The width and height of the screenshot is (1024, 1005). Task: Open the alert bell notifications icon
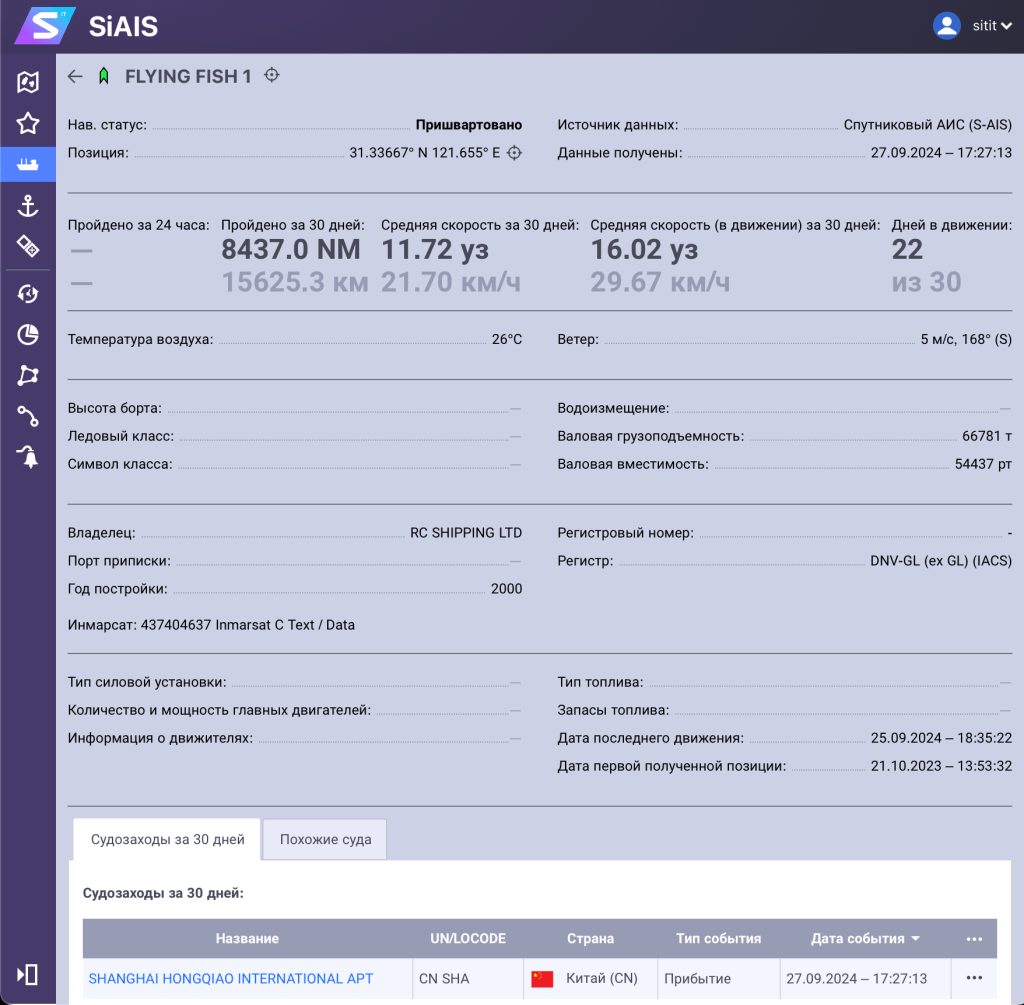coord(28,457)
